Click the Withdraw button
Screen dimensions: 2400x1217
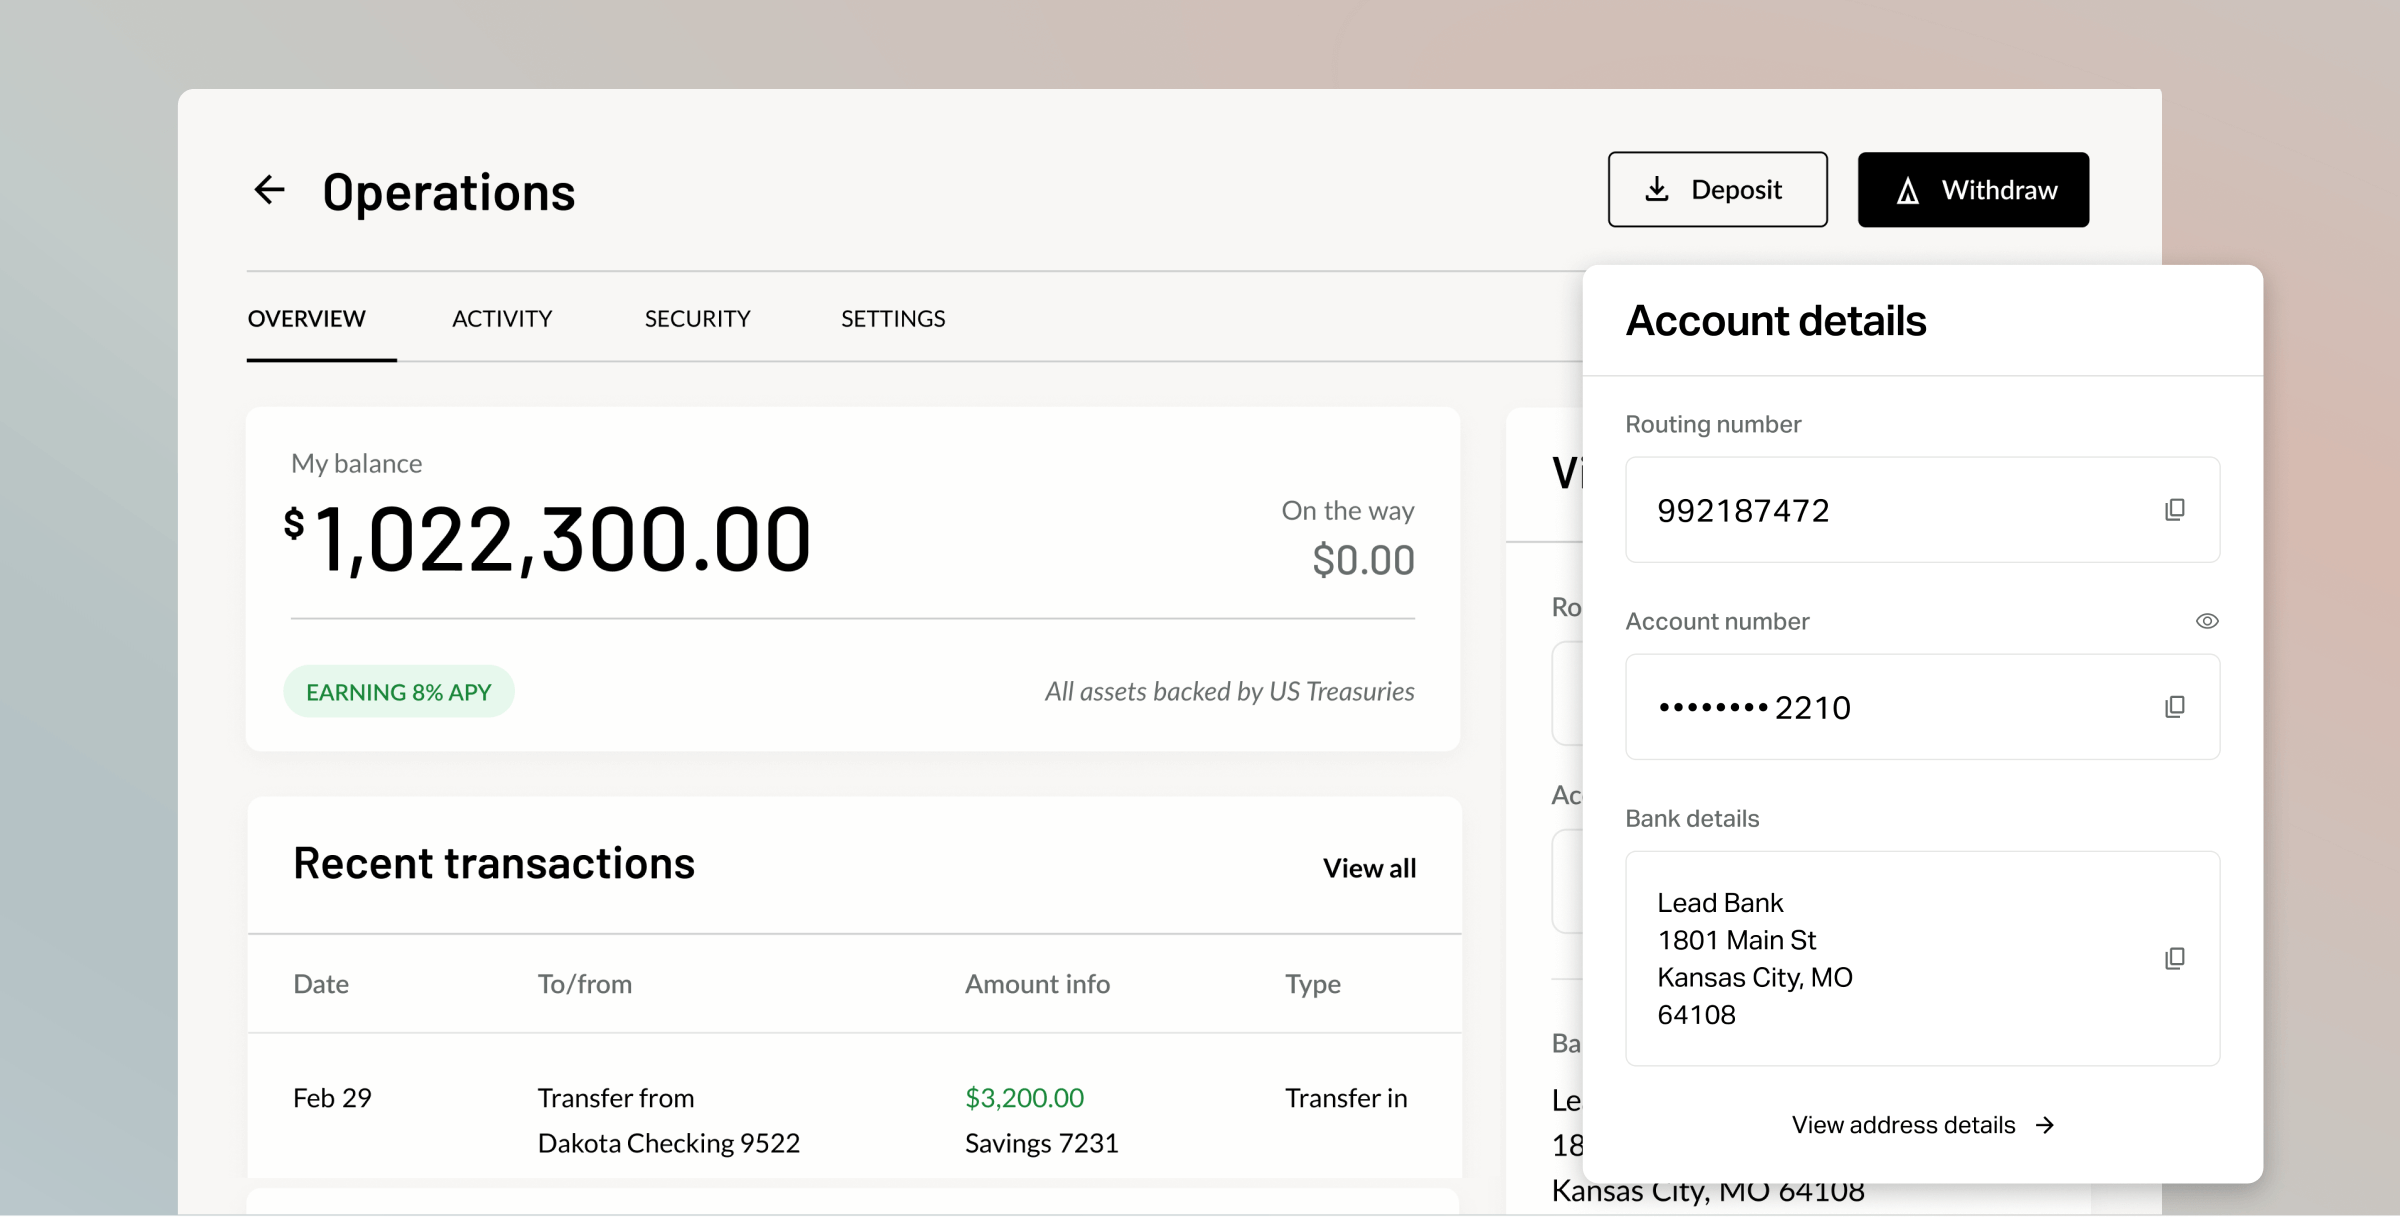pyautogui.click(x=1973, y=189)
